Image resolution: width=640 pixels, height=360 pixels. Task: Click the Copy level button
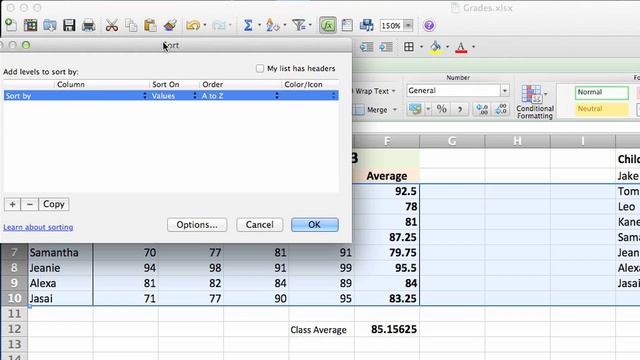pos(54,204)
